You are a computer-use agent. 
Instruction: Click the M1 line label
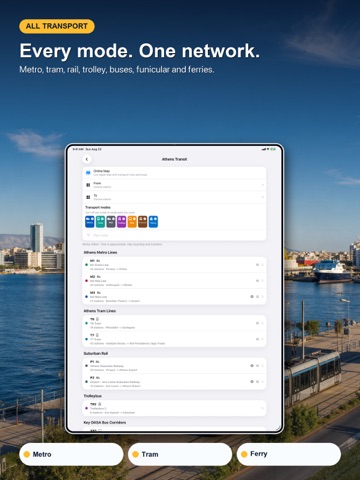click(92, 261)
